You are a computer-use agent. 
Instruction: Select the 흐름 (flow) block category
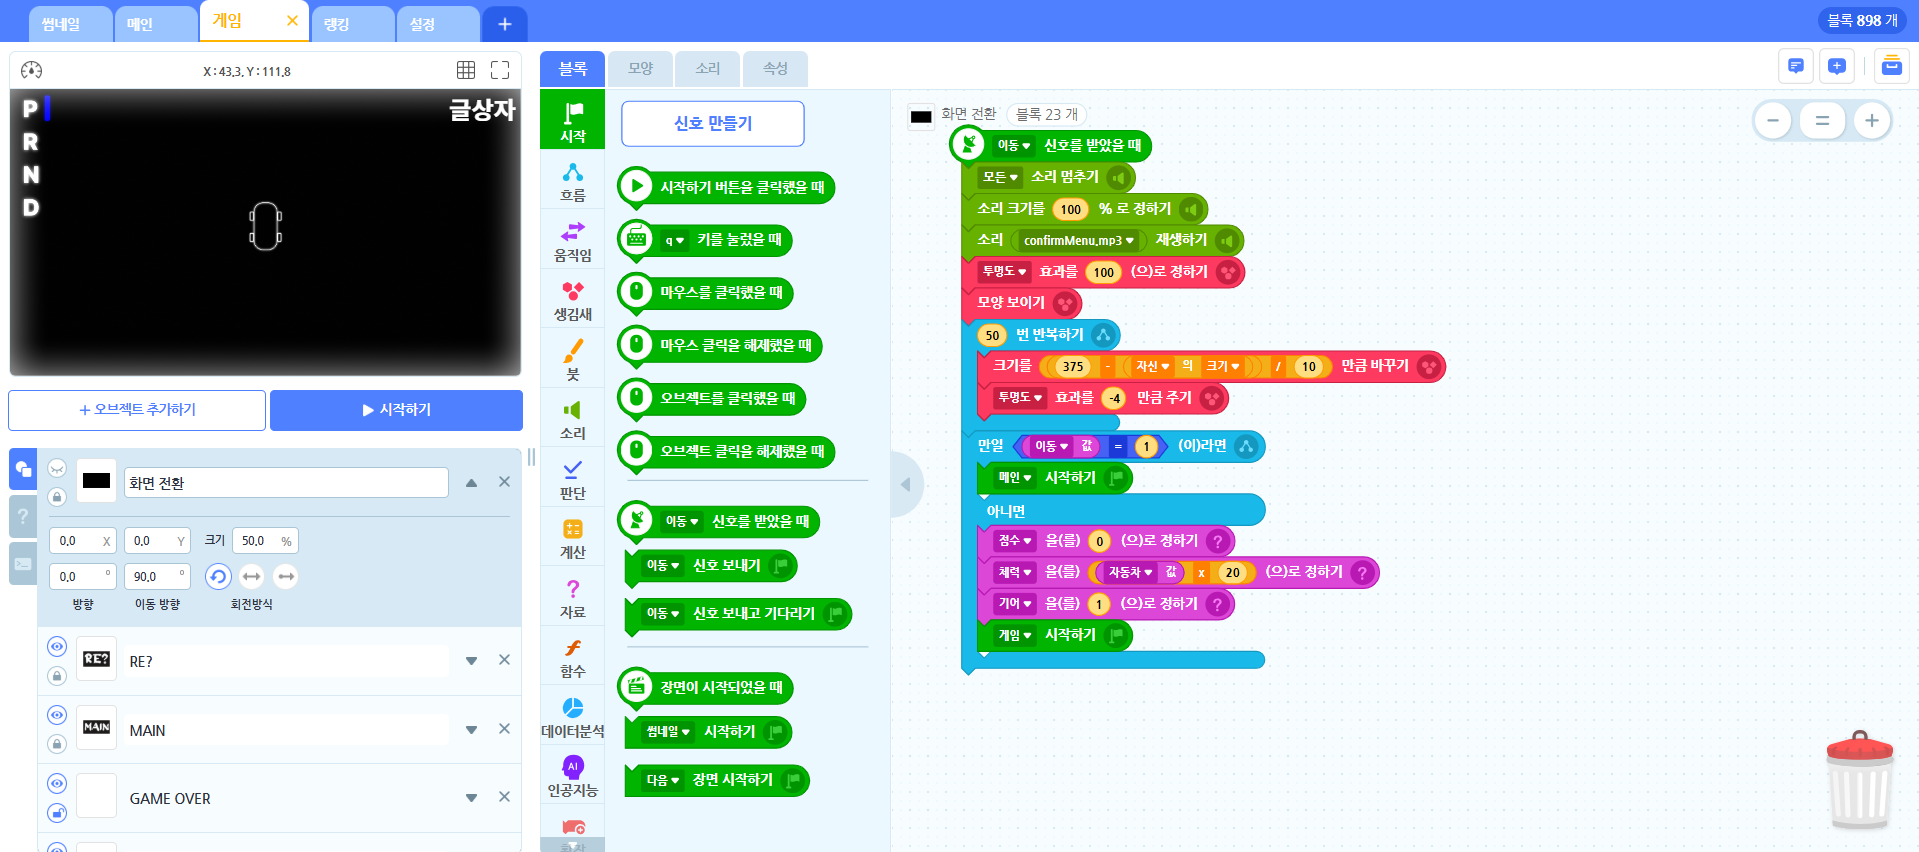[x=572, y=182]
